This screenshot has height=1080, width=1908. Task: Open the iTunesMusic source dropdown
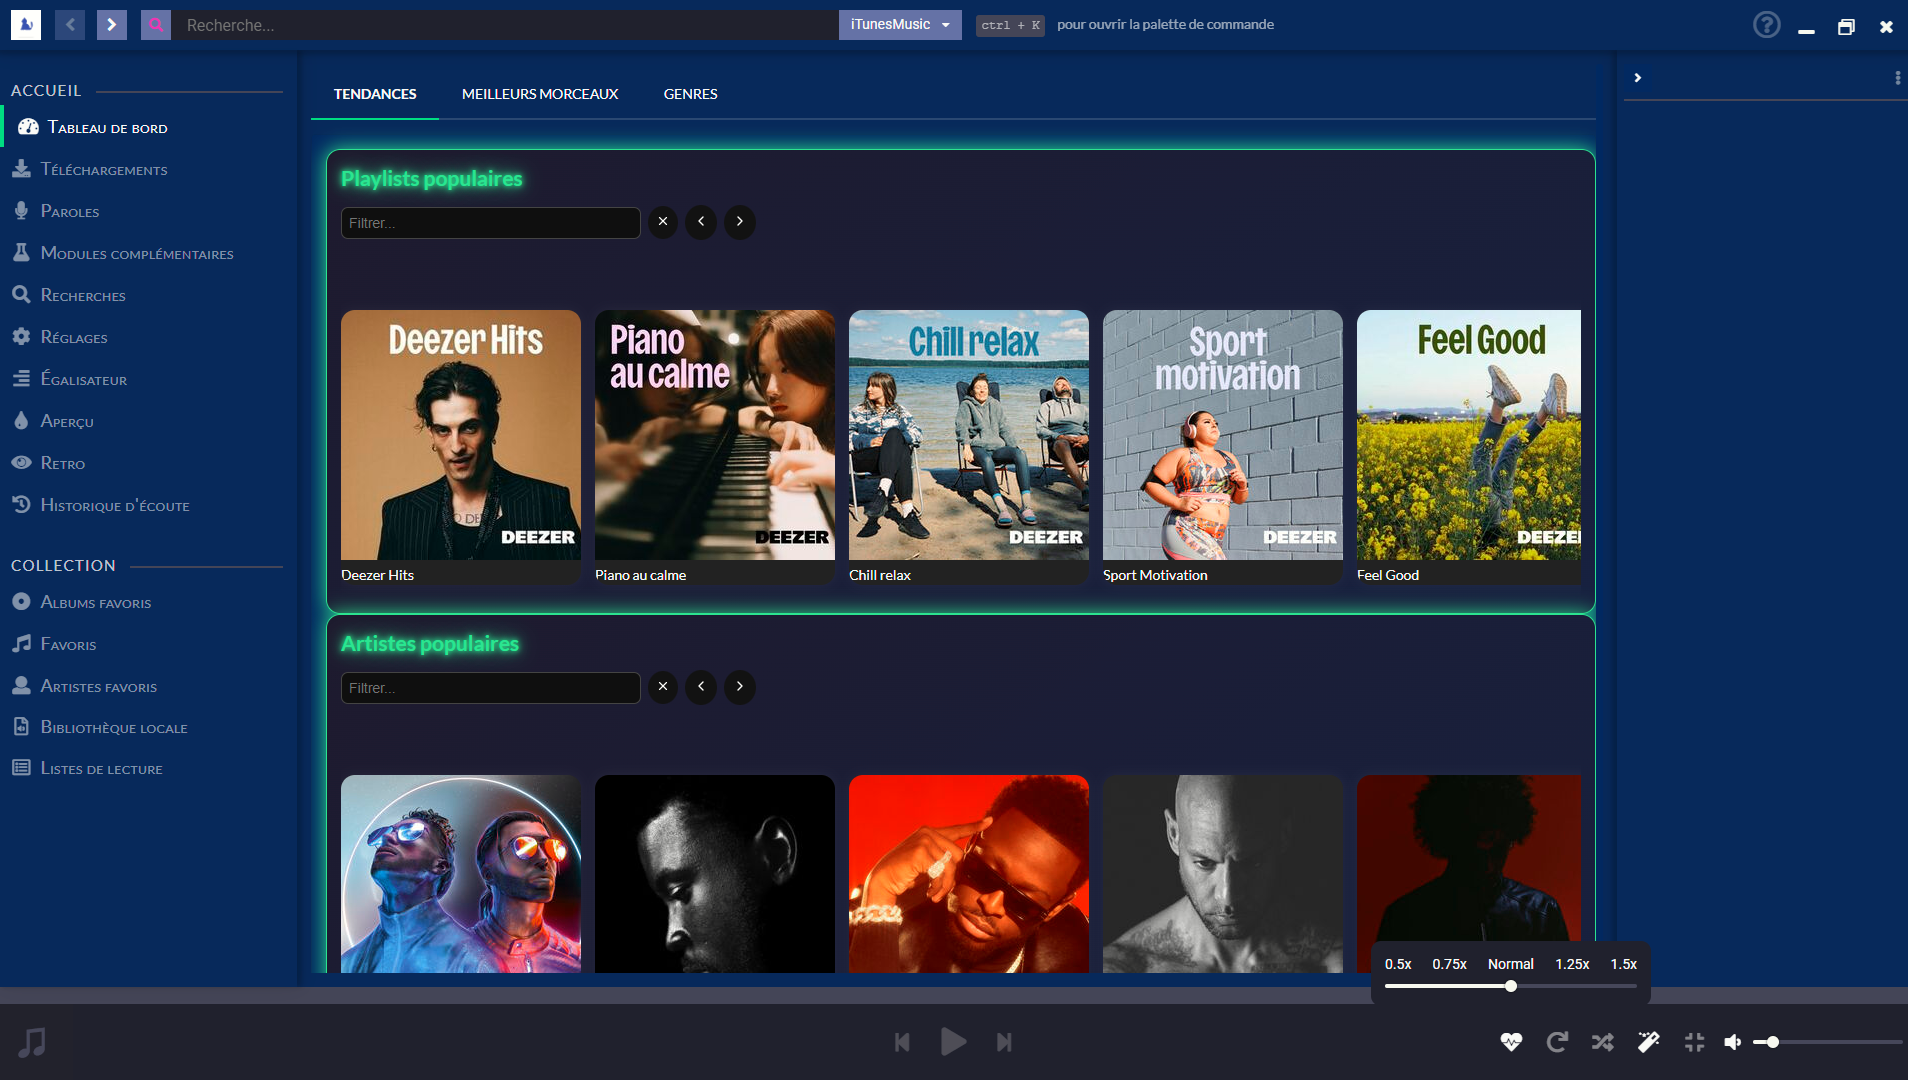click(x=900, y=25)
